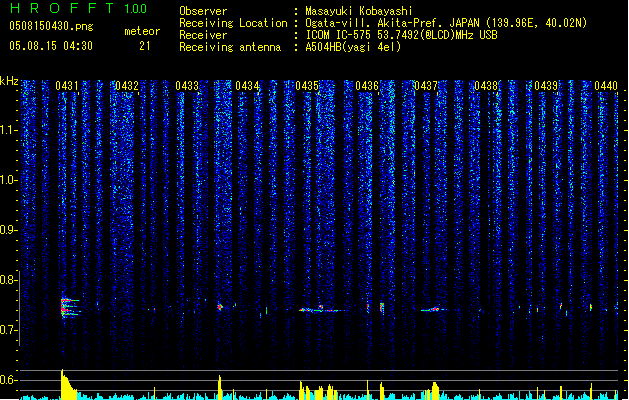Click the 0.7 kHz axis tick label
The height and width of the screenshot is (400, 629).
pos(9,330)
